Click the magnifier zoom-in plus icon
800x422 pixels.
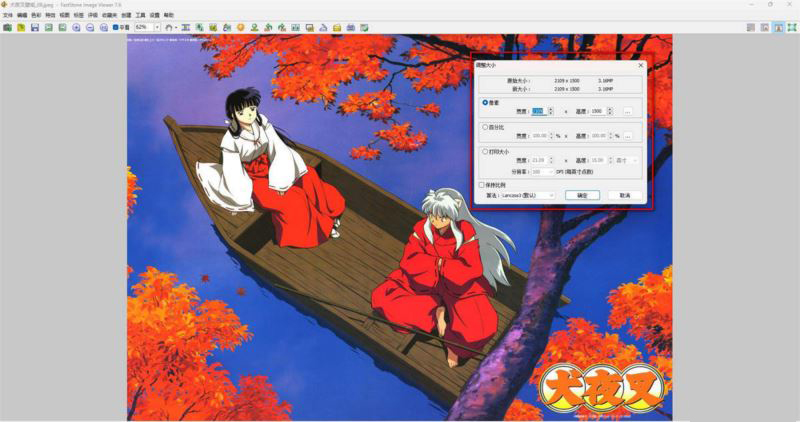coord(76,28)
